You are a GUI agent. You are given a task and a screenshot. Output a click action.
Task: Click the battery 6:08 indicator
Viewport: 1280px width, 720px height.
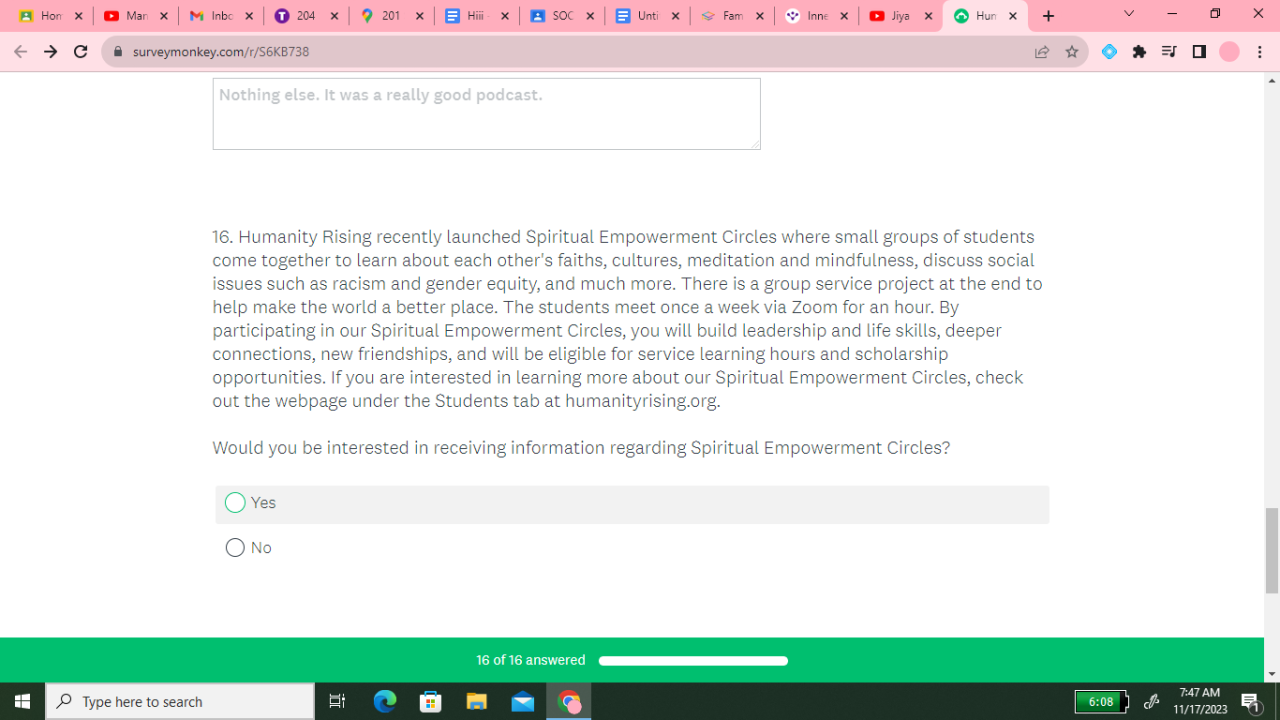[1102, 701]
